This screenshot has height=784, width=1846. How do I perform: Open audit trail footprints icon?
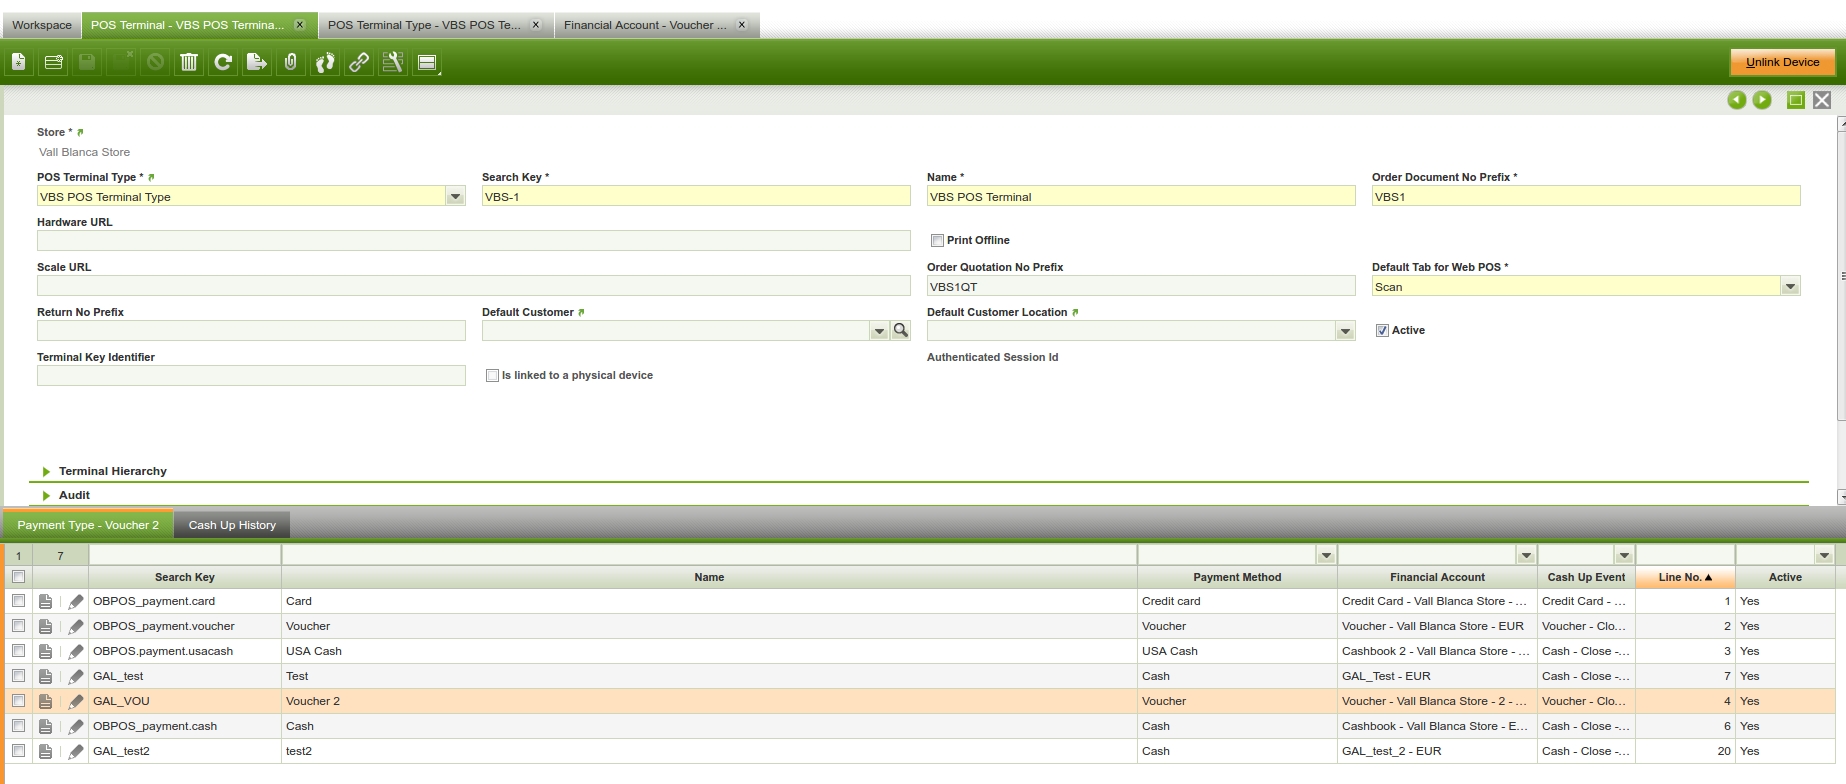point(325,62)
